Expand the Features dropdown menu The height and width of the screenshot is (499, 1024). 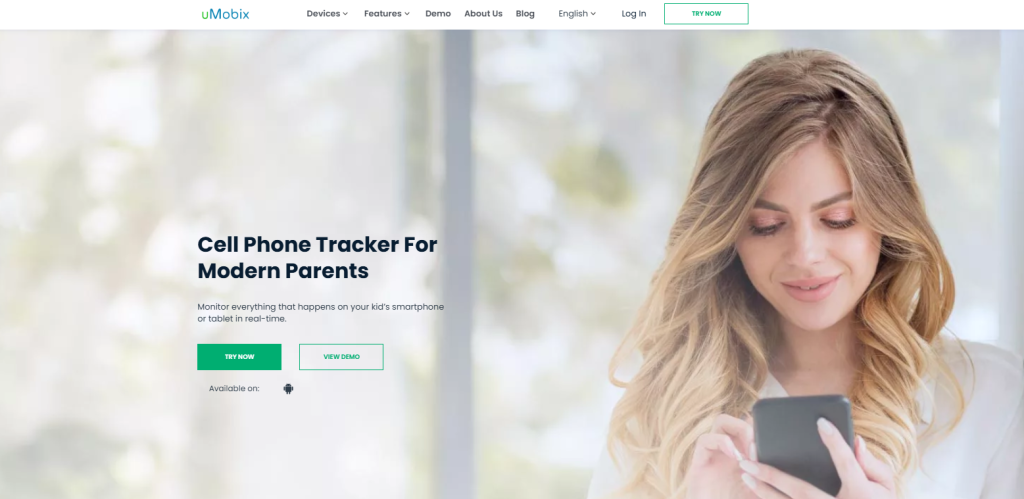pos(387,14)
